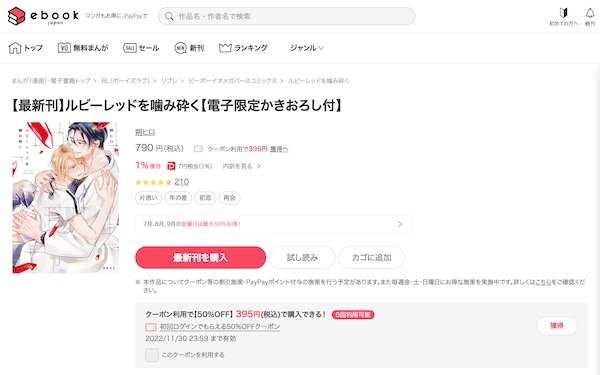Viewport: 600px width, 375px height.
Task: Expand the ジャンル genre dropdown
Action: [x=307, y=48]
